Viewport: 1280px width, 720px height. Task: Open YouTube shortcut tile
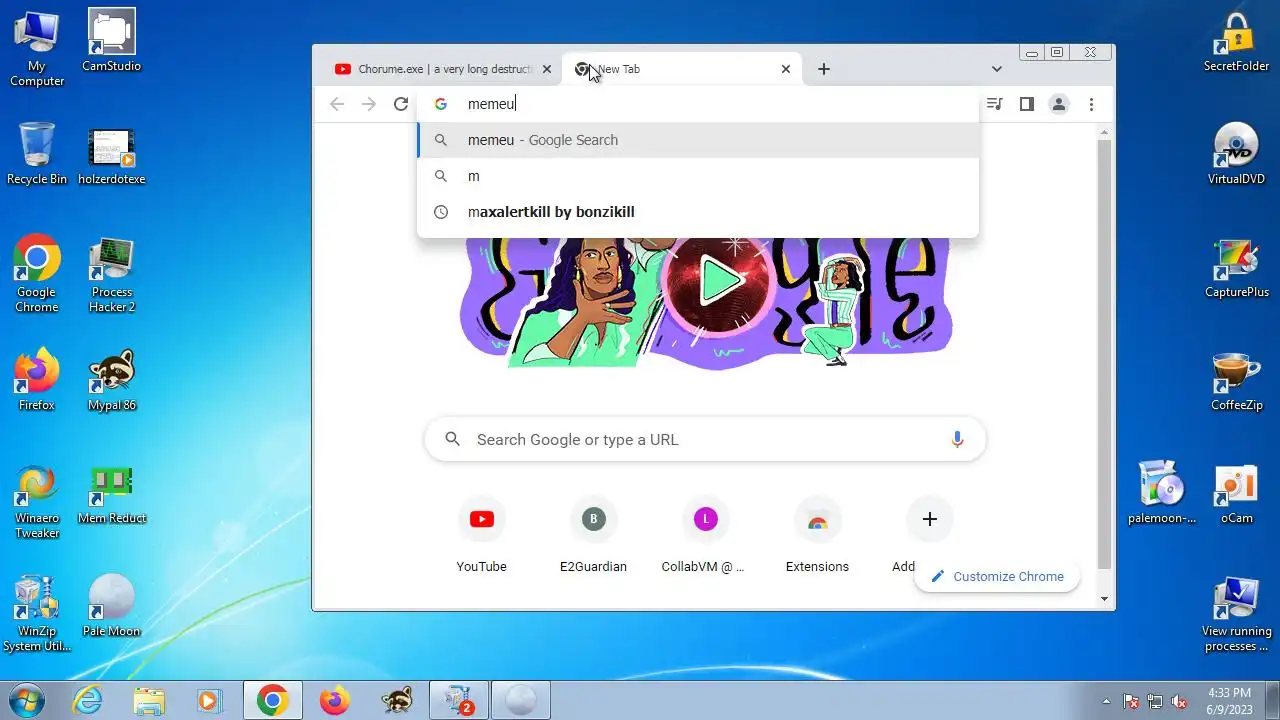[481, 537]
